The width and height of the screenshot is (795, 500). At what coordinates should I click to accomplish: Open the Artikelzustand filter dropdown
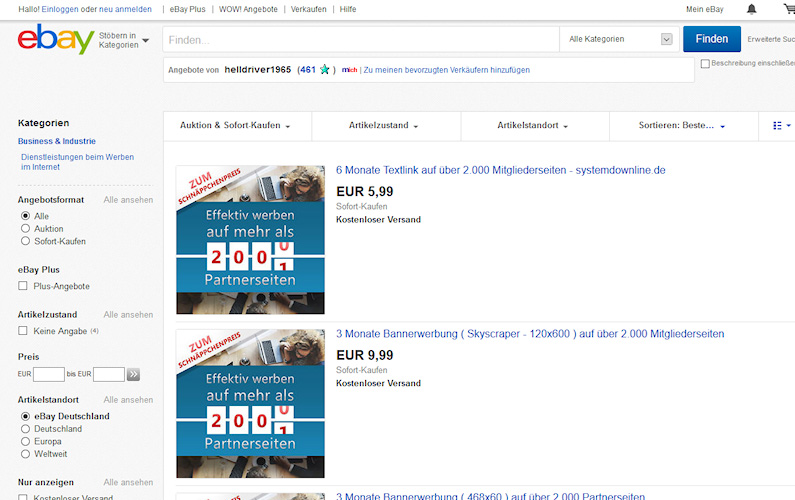pos(383,125)
